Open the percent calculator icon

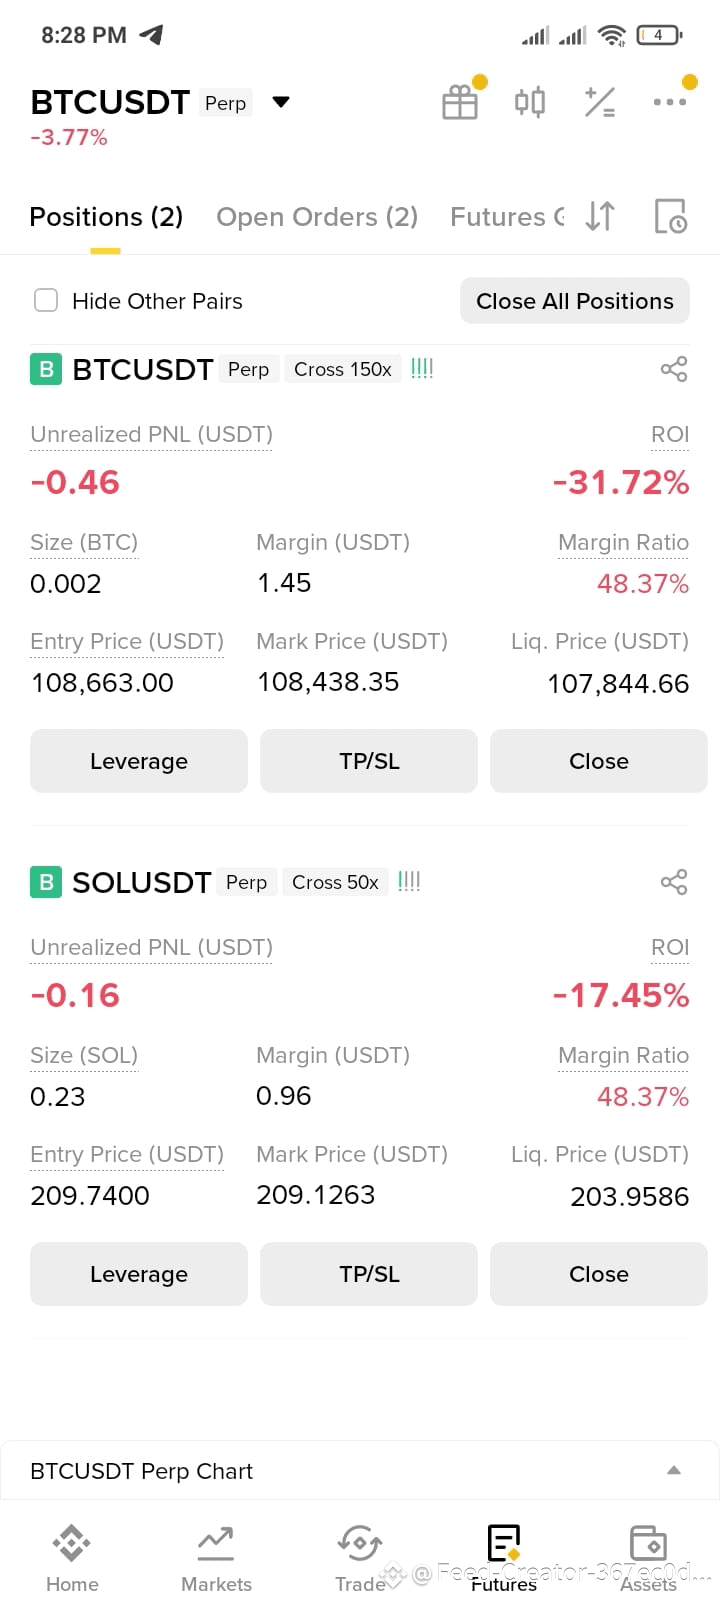click(x=600, y=102)
